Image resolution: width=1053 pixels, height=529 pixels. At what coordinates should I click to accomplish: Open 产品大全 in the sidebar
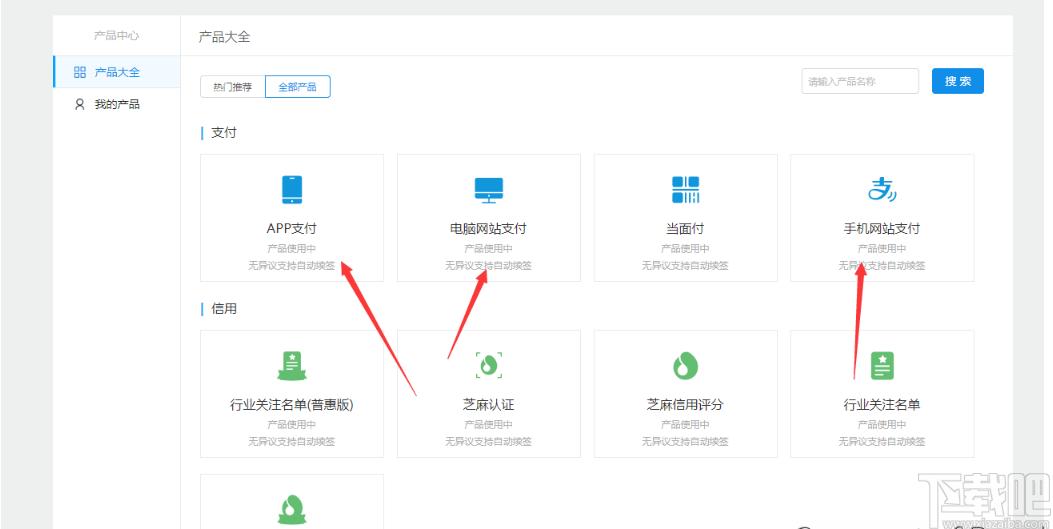(117, 72)
